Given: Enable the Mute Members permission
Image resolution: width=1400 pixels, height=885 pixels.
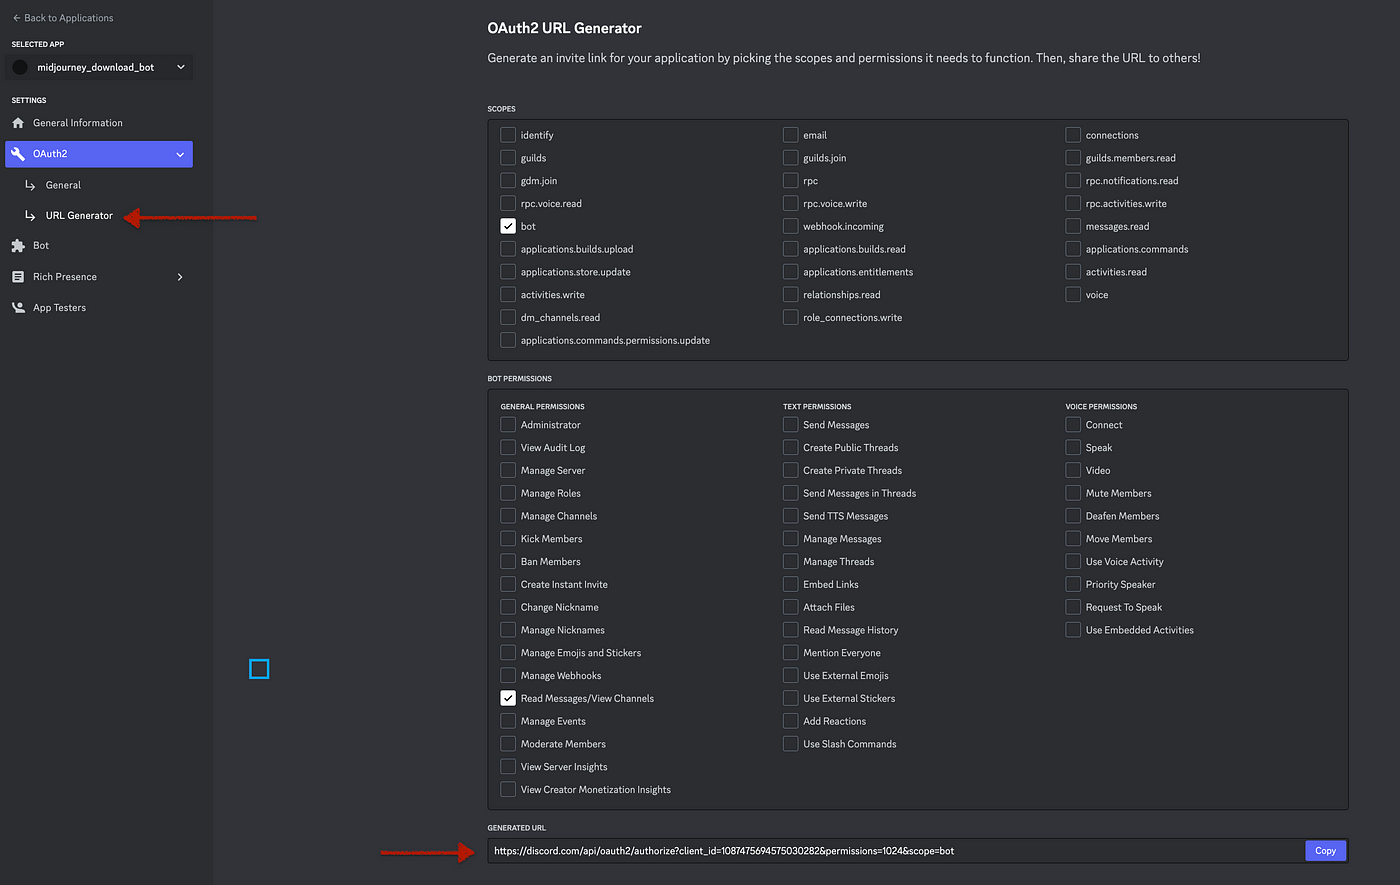Looking at the screenshot, I should tap(1073, 493).
